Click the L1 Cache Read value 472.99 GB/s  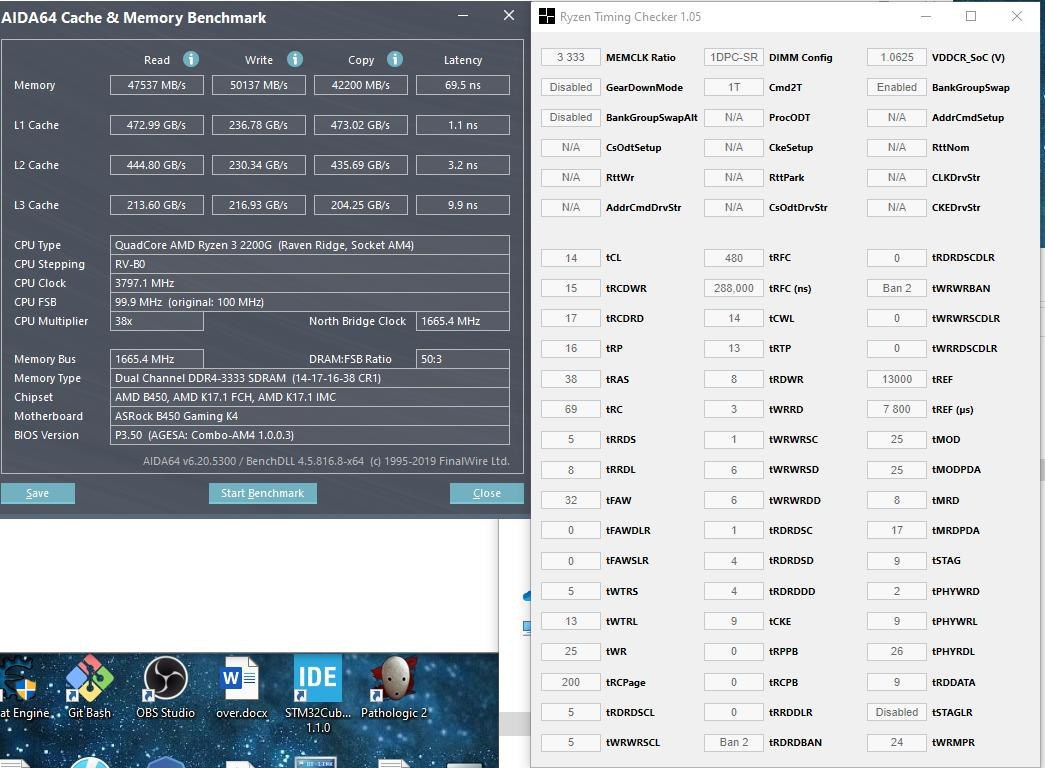tap(157, 125)
